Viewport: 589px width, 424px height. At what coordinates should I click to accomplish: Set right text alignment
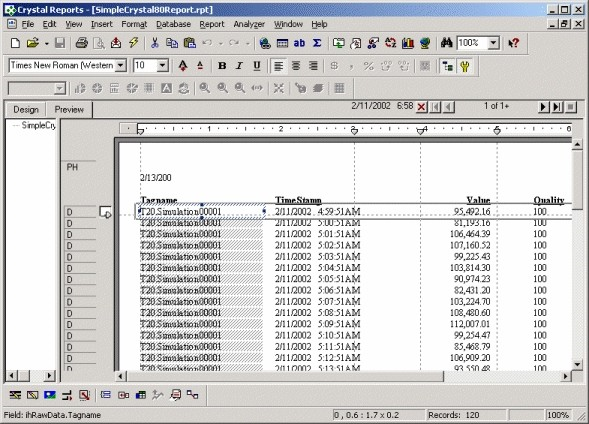[313, 66]
